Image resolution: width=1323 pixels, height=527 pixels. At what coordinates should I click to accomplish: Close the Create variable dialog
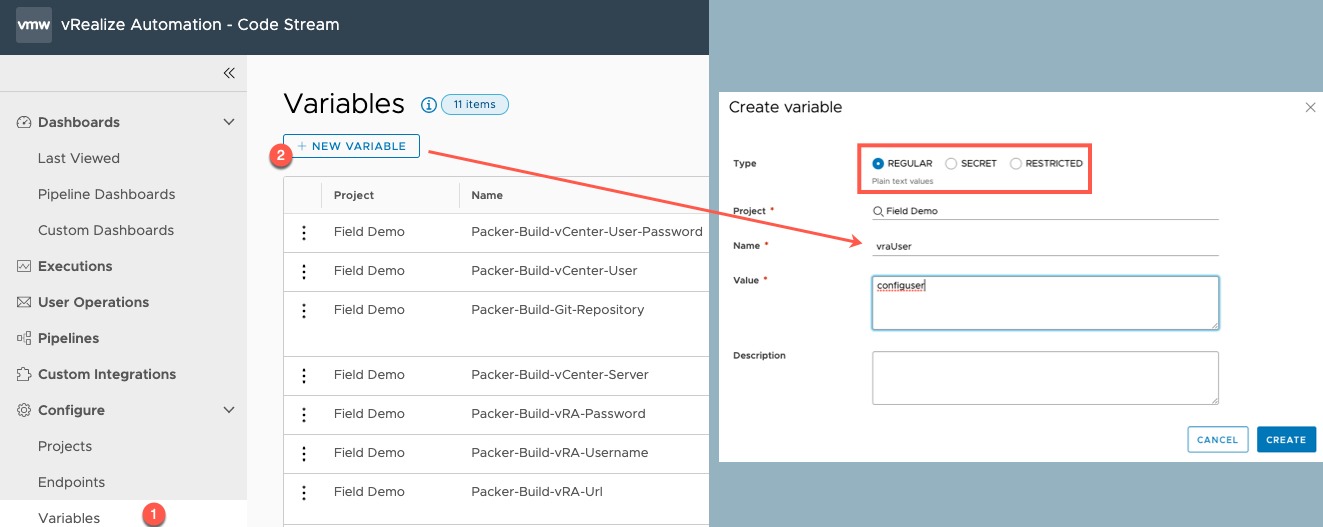point(1310,107)
